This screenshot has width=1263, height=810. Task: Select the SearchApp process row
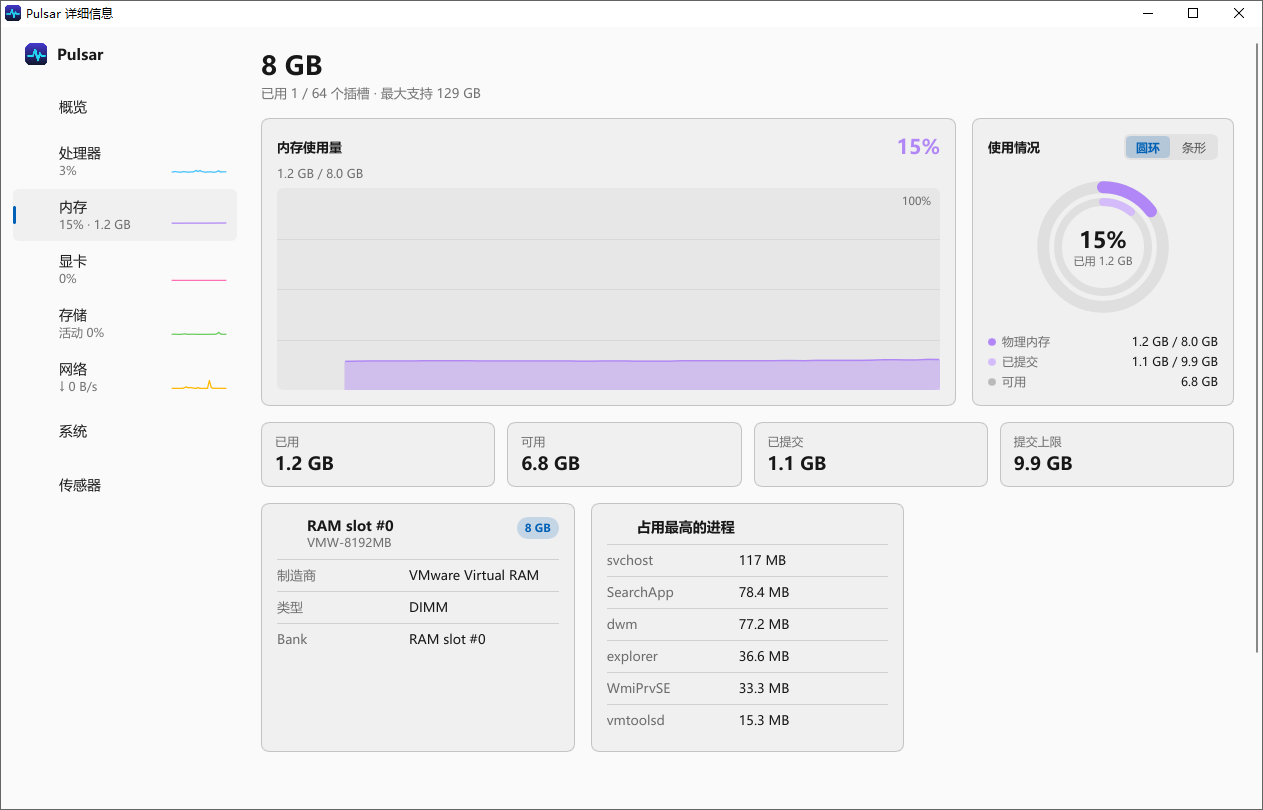747,592
